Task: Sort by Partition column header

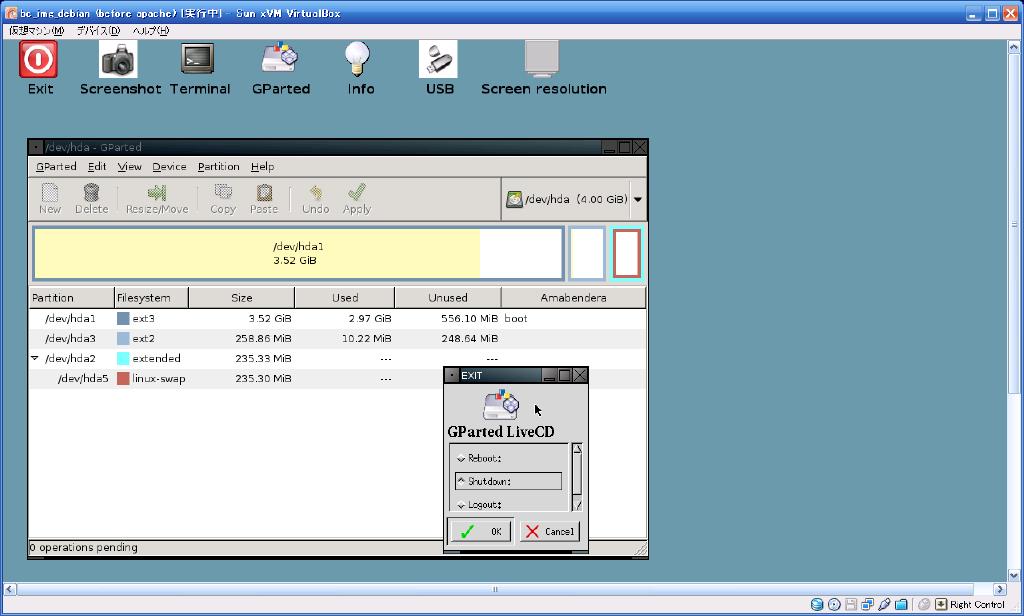Action: (71, 297)
